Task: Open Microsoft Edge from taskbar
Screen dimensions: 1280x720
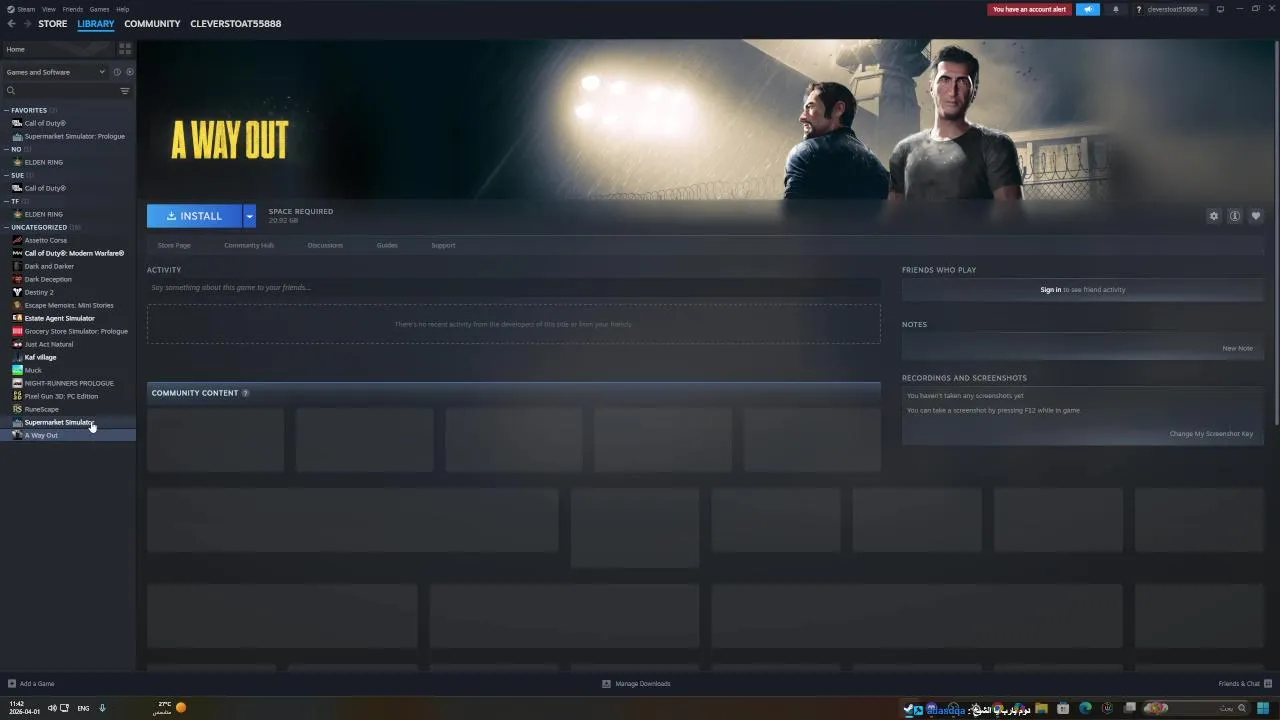Action: [x=1085, y=708]
